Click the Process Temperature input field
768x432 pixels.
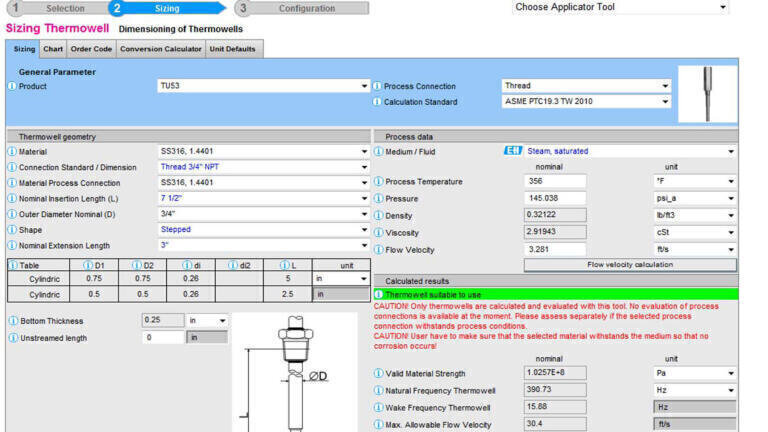(555, 181)
